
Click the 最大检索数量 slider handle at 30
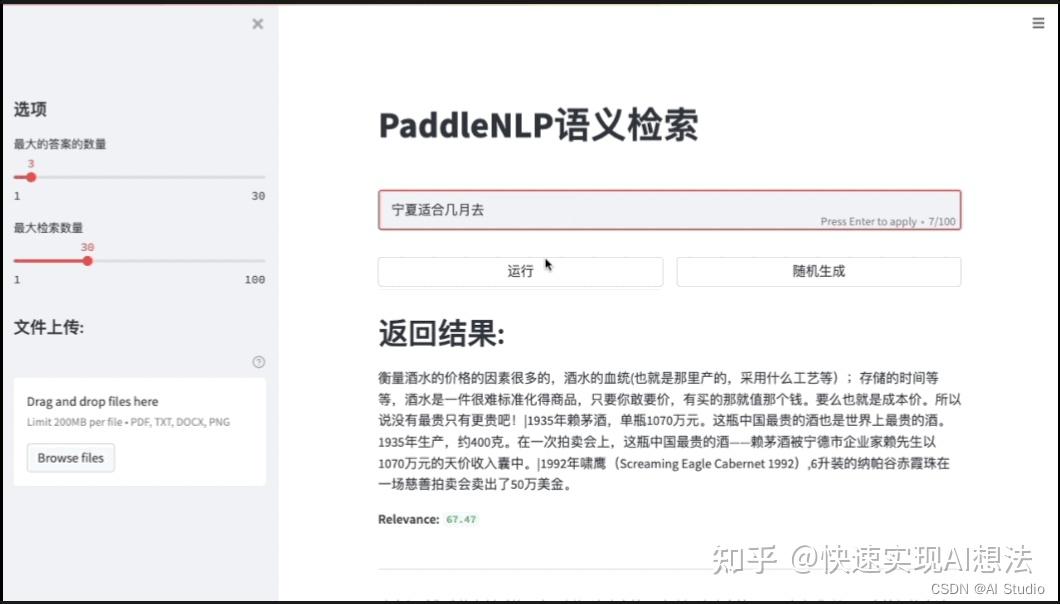[x=87, y=261]
